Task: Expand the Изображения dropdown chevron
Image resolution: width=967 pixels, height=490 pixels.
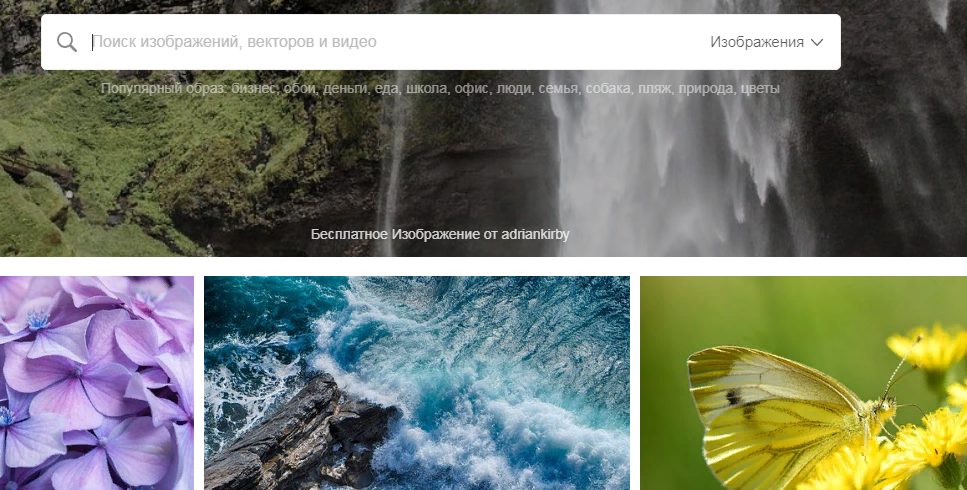Action: coord(817,43)
